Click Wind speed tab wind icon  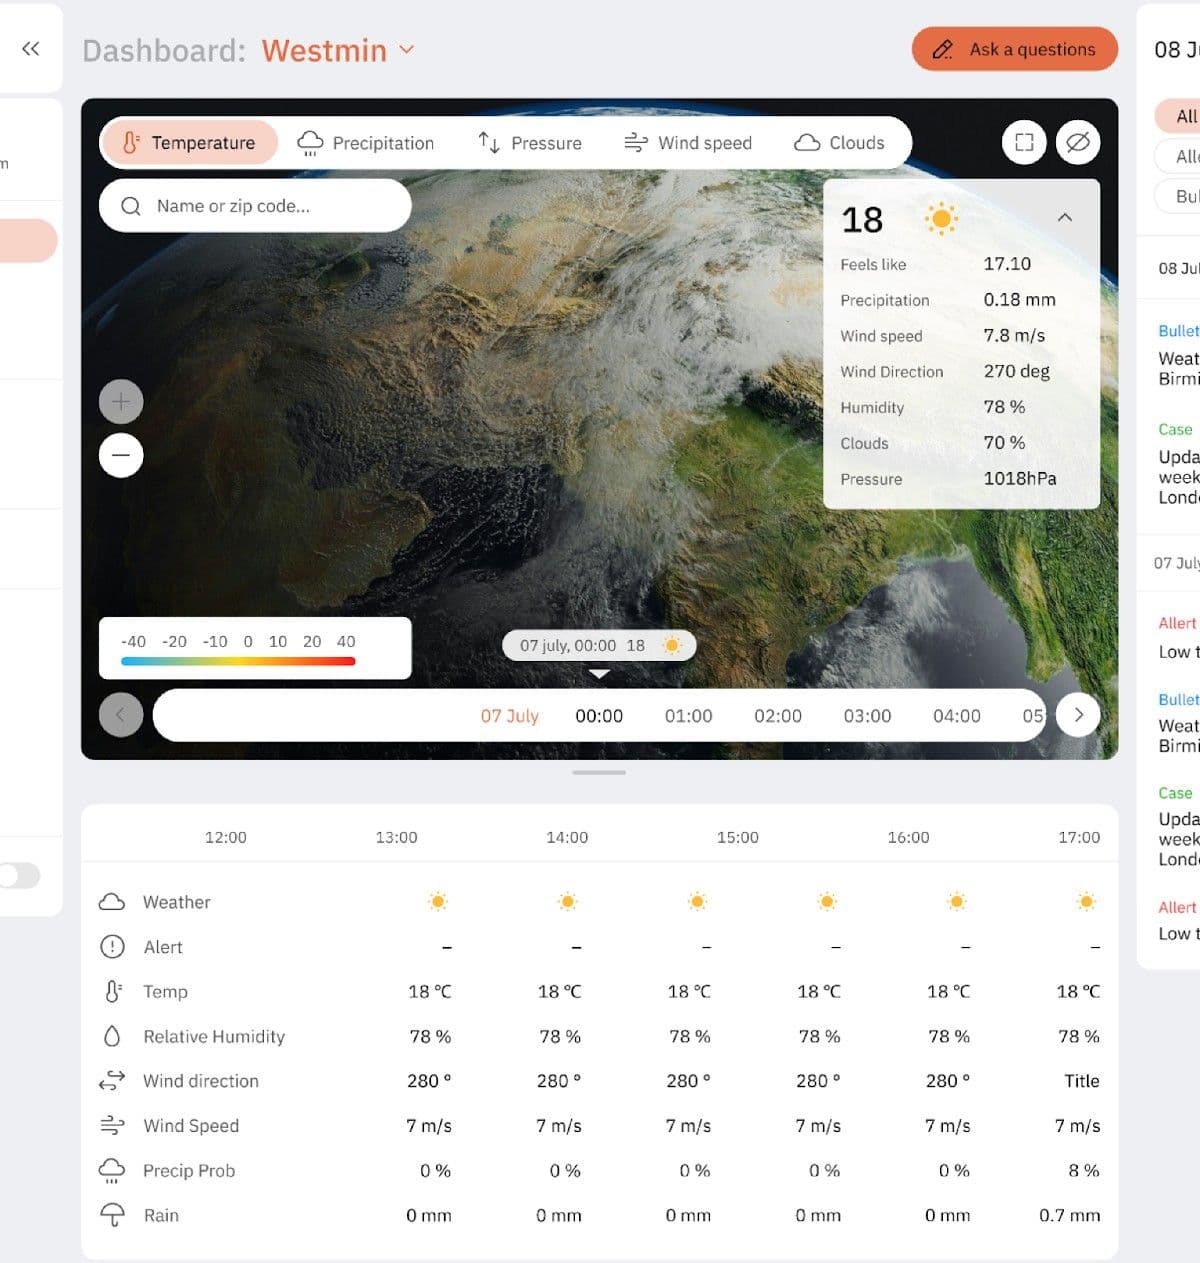[636, 143]
